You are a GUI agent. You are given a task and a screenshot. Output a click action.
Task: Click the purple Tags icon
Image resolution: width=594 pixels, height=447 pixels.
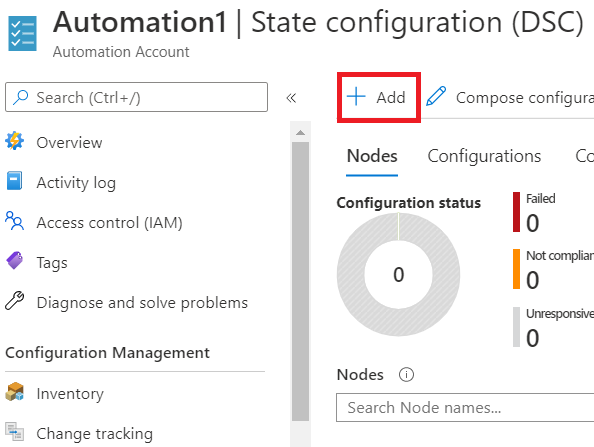14,261
